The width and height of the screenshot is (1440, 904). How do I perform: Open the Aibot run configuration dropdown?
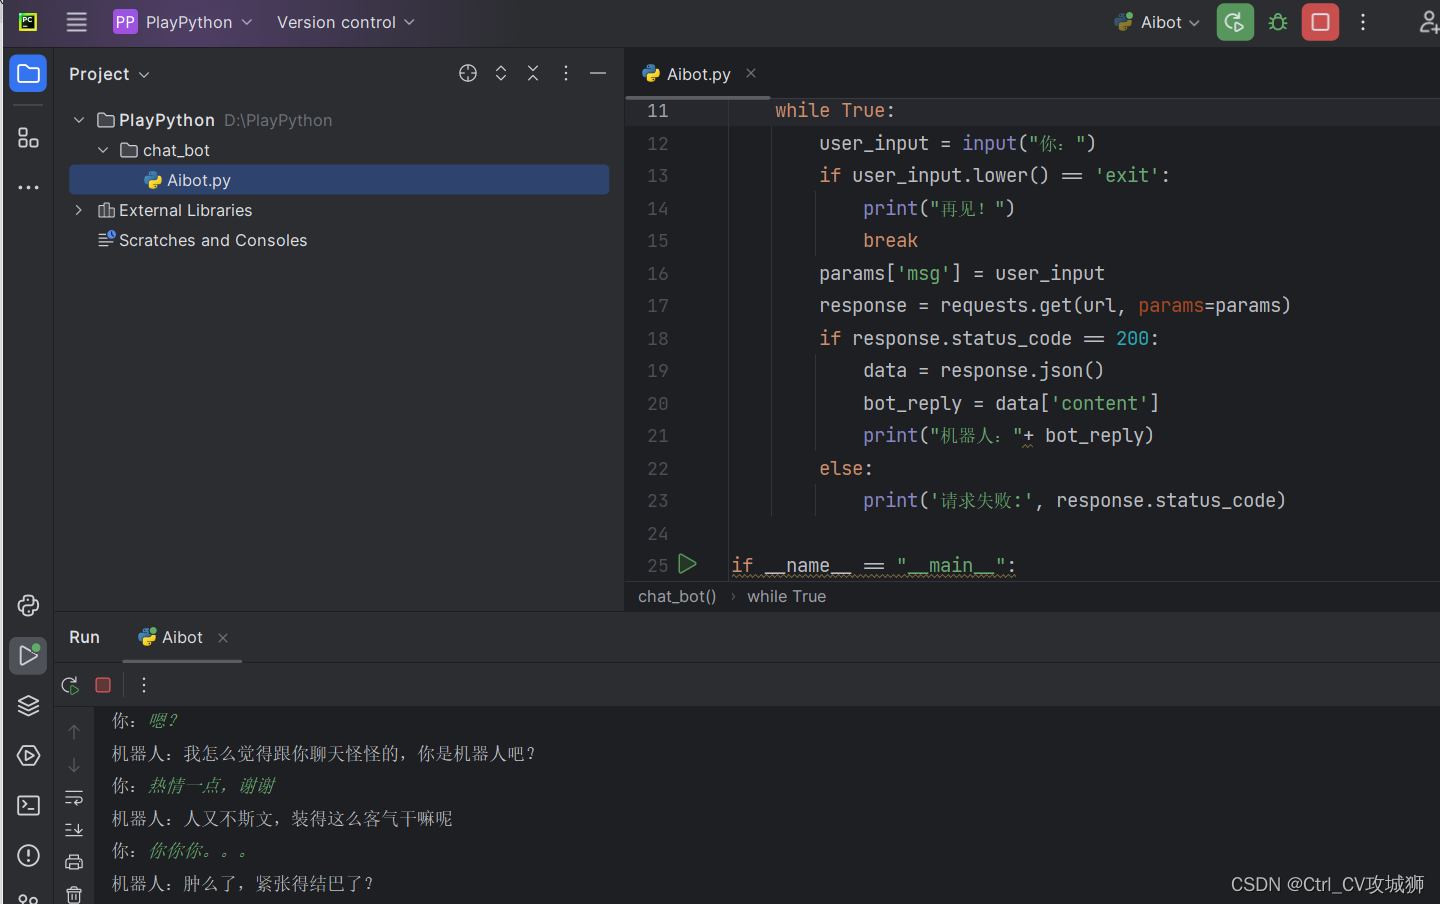pyautogui.click(x=1157, y=22)
